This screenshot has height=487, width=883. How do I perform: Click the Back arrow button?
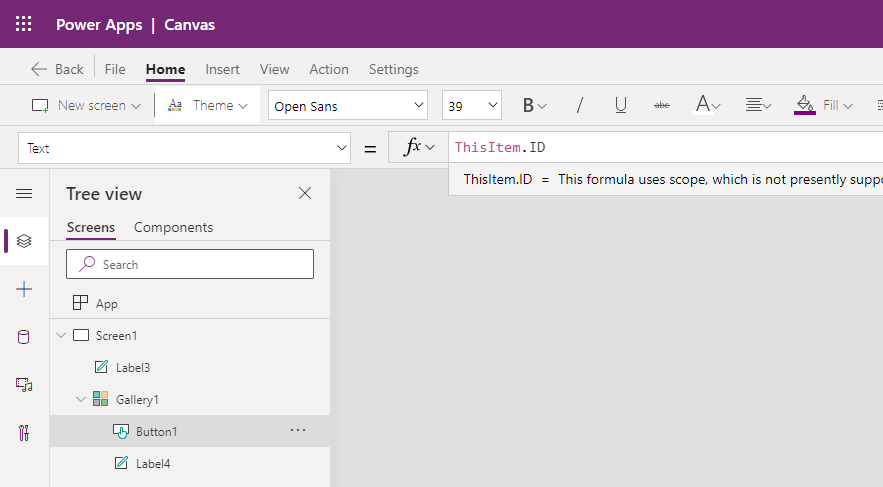[x=57, y=69]
